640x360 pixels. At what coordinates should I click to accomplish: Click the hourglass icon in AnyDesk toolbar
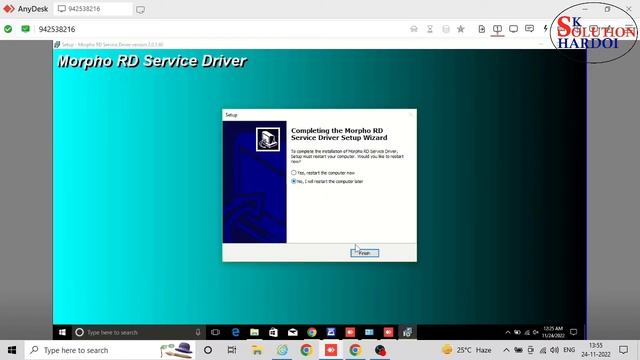click(430, 29)
